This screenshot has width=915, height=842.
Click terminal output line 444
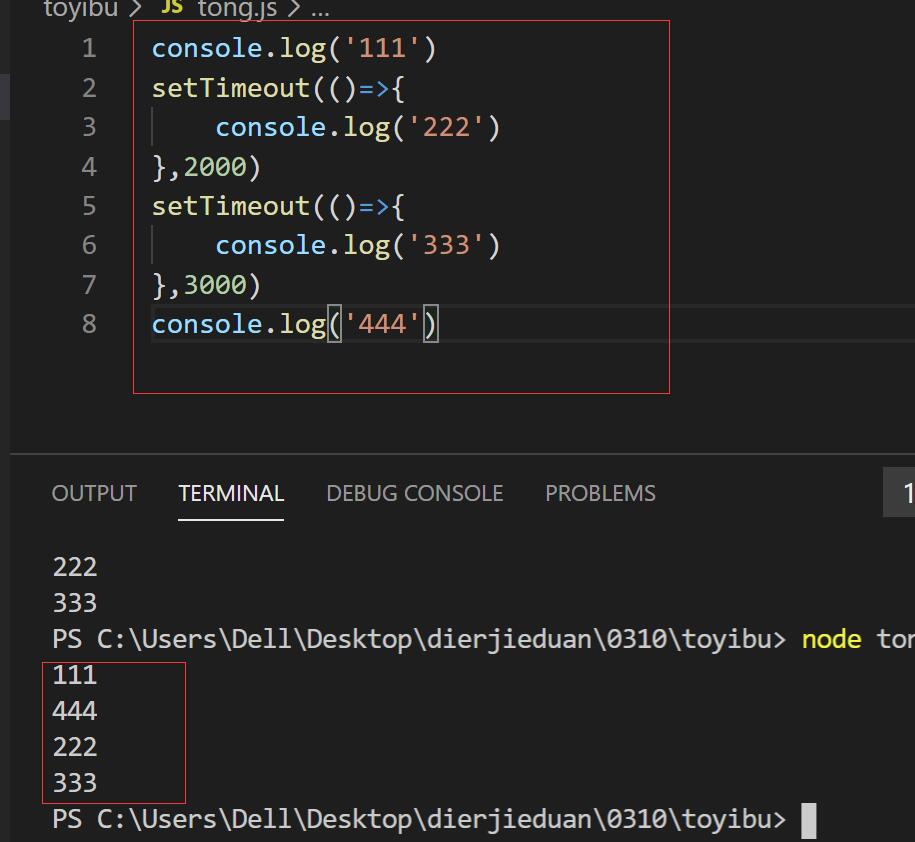coord(75,711)
